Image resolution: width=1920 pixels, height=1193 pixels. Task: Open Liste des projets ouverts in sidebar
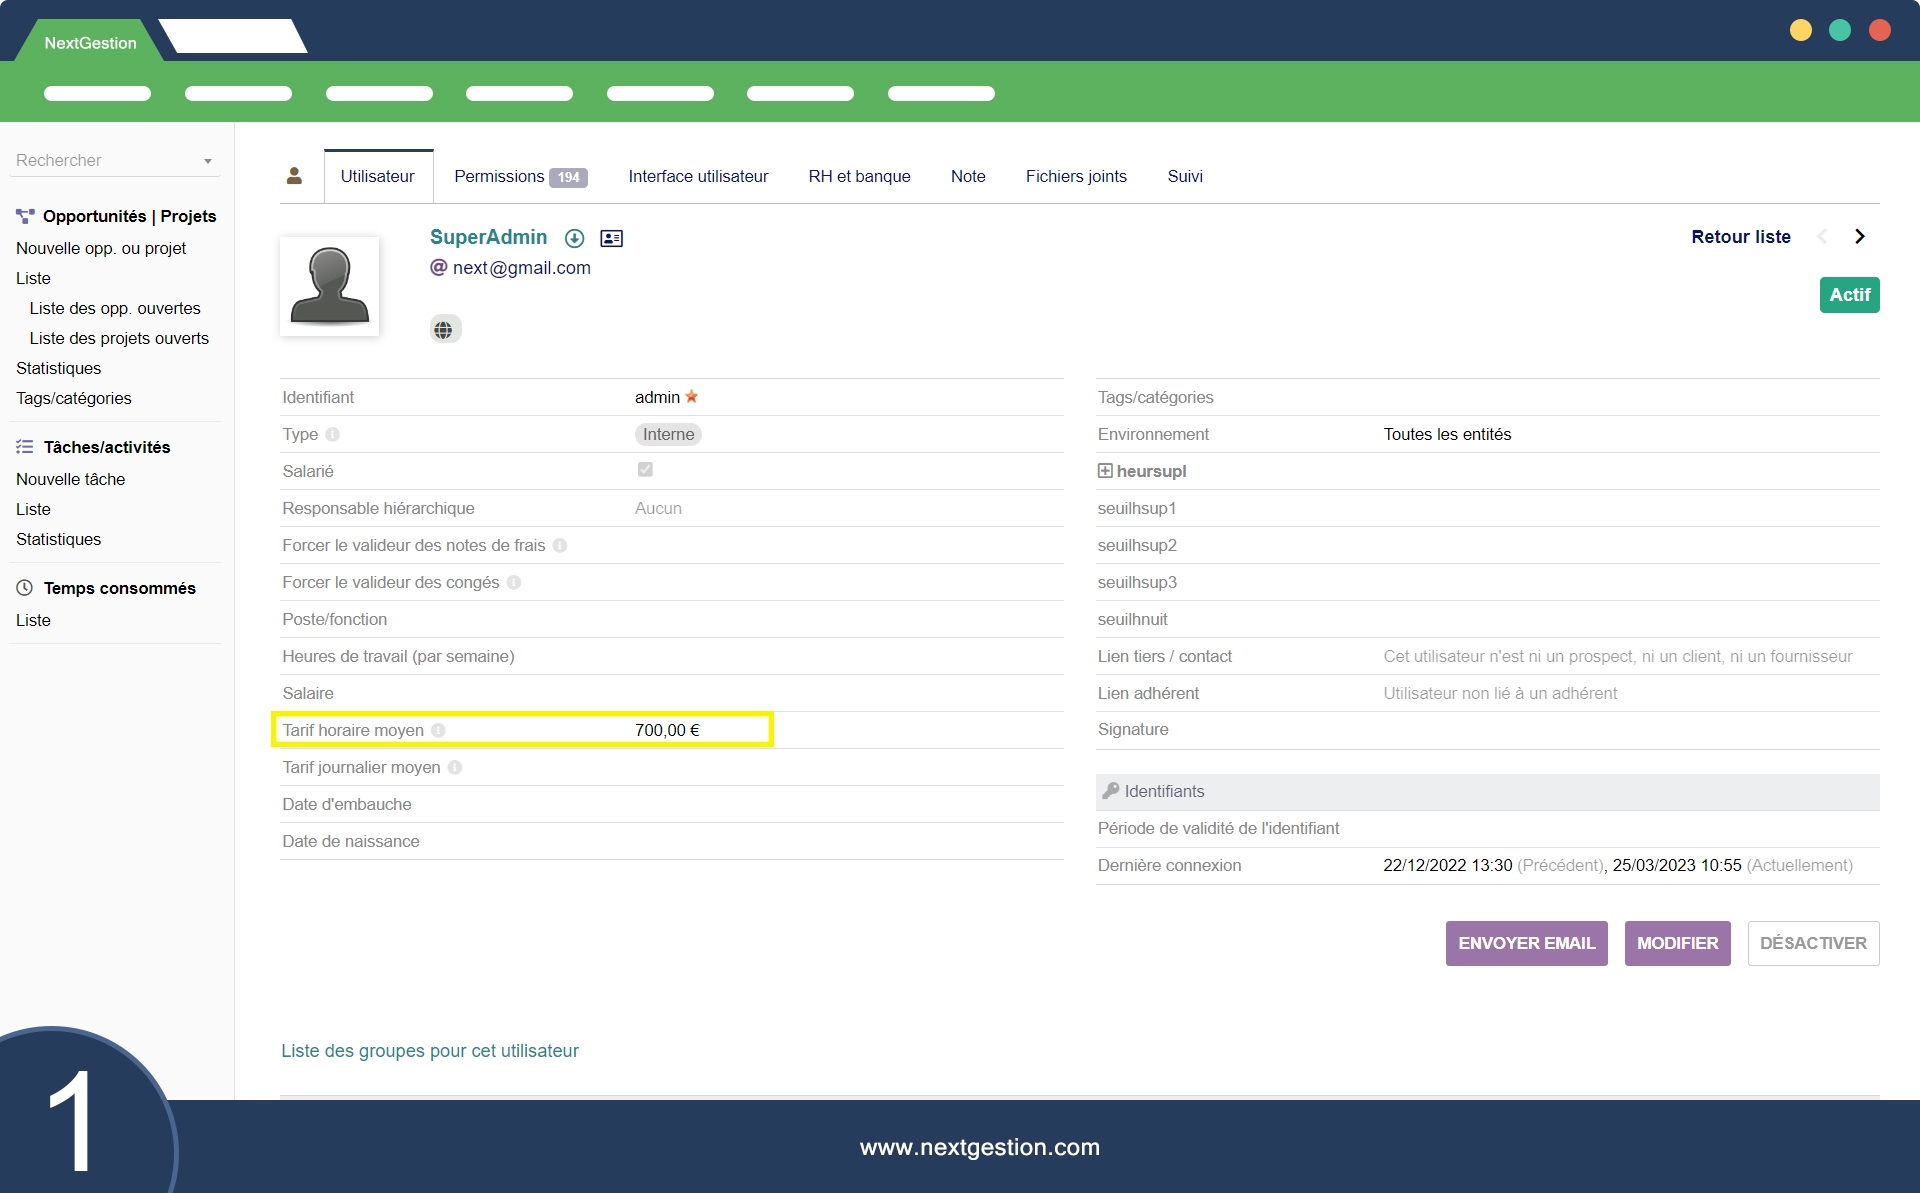click(x=119, y=338)
